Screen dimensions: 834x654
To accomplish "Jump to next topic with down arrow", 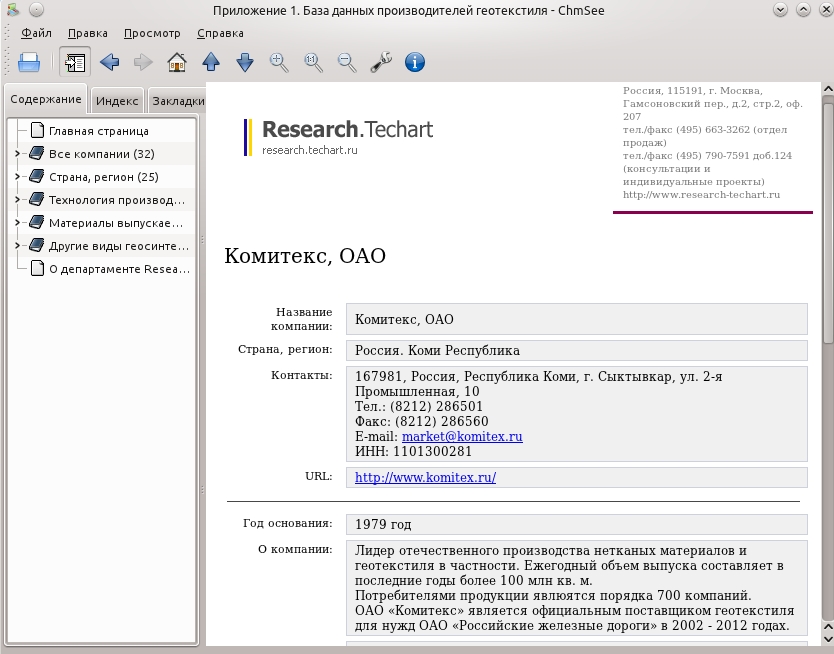I will coord(245,62).
